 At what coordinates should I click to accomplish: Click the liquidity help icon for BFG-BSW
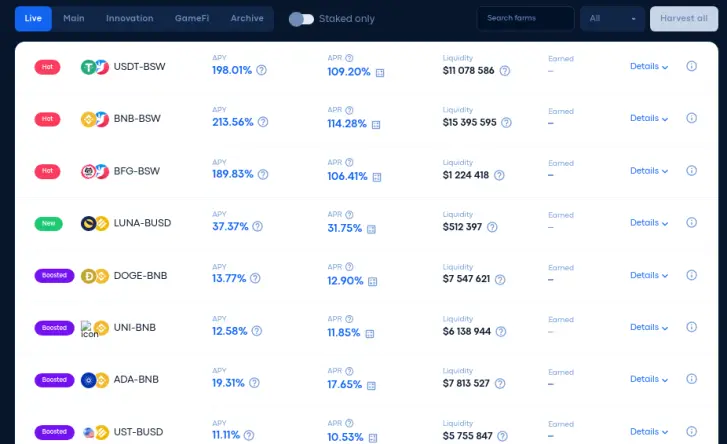pyautogui.click(x=499, y=175)
